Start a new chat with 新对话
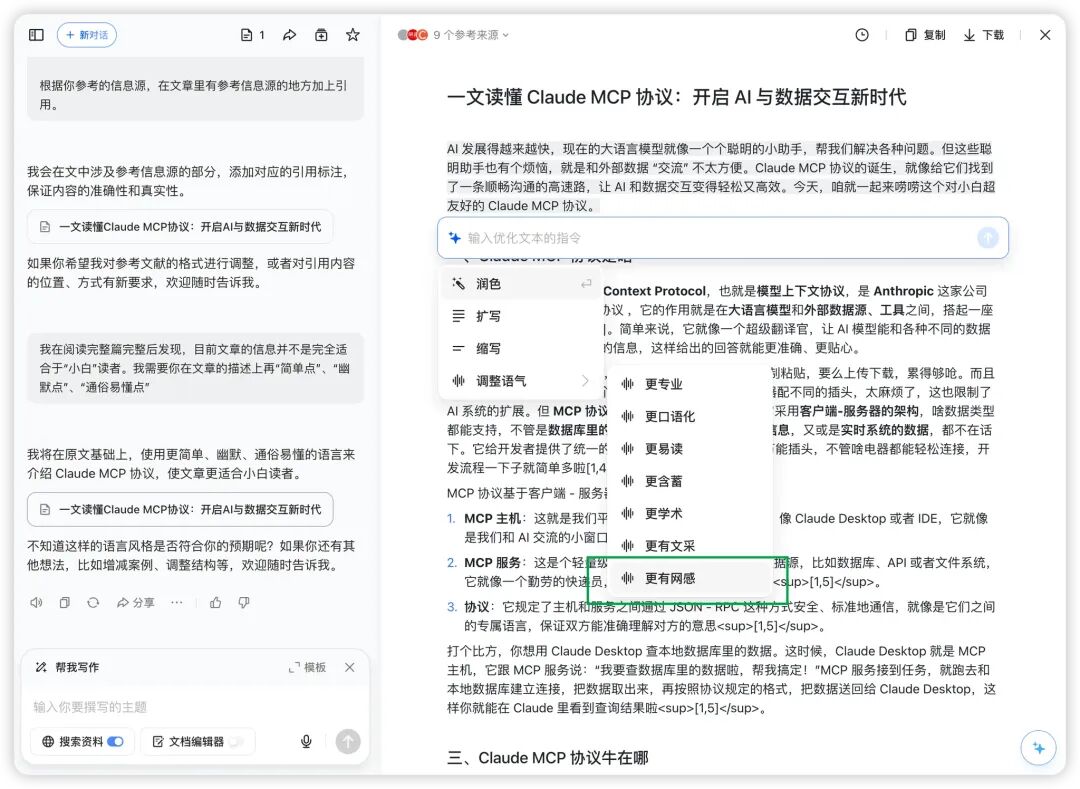Screen dimensions: 1080x789 [x=87, y=34]
